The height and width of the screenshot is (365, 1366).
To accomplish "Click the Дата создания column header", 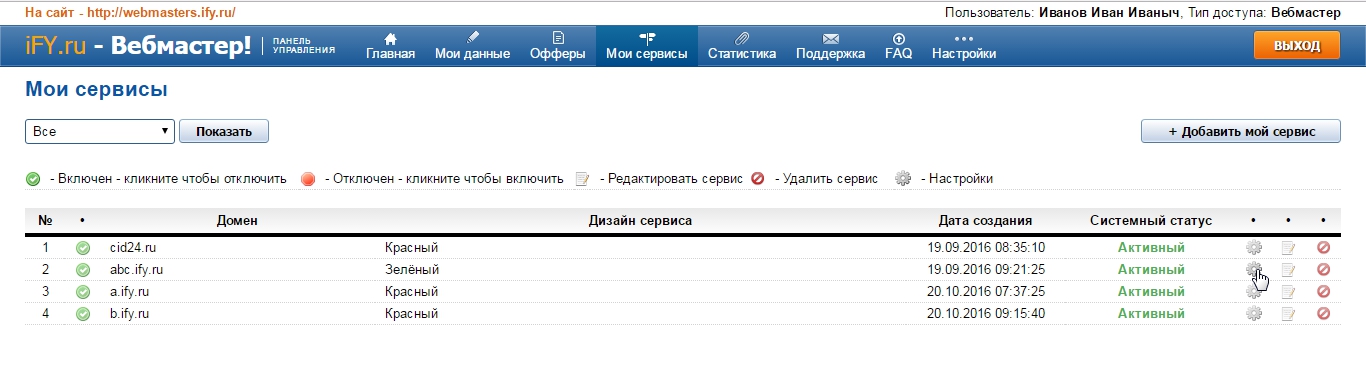I will pos(986,220).
